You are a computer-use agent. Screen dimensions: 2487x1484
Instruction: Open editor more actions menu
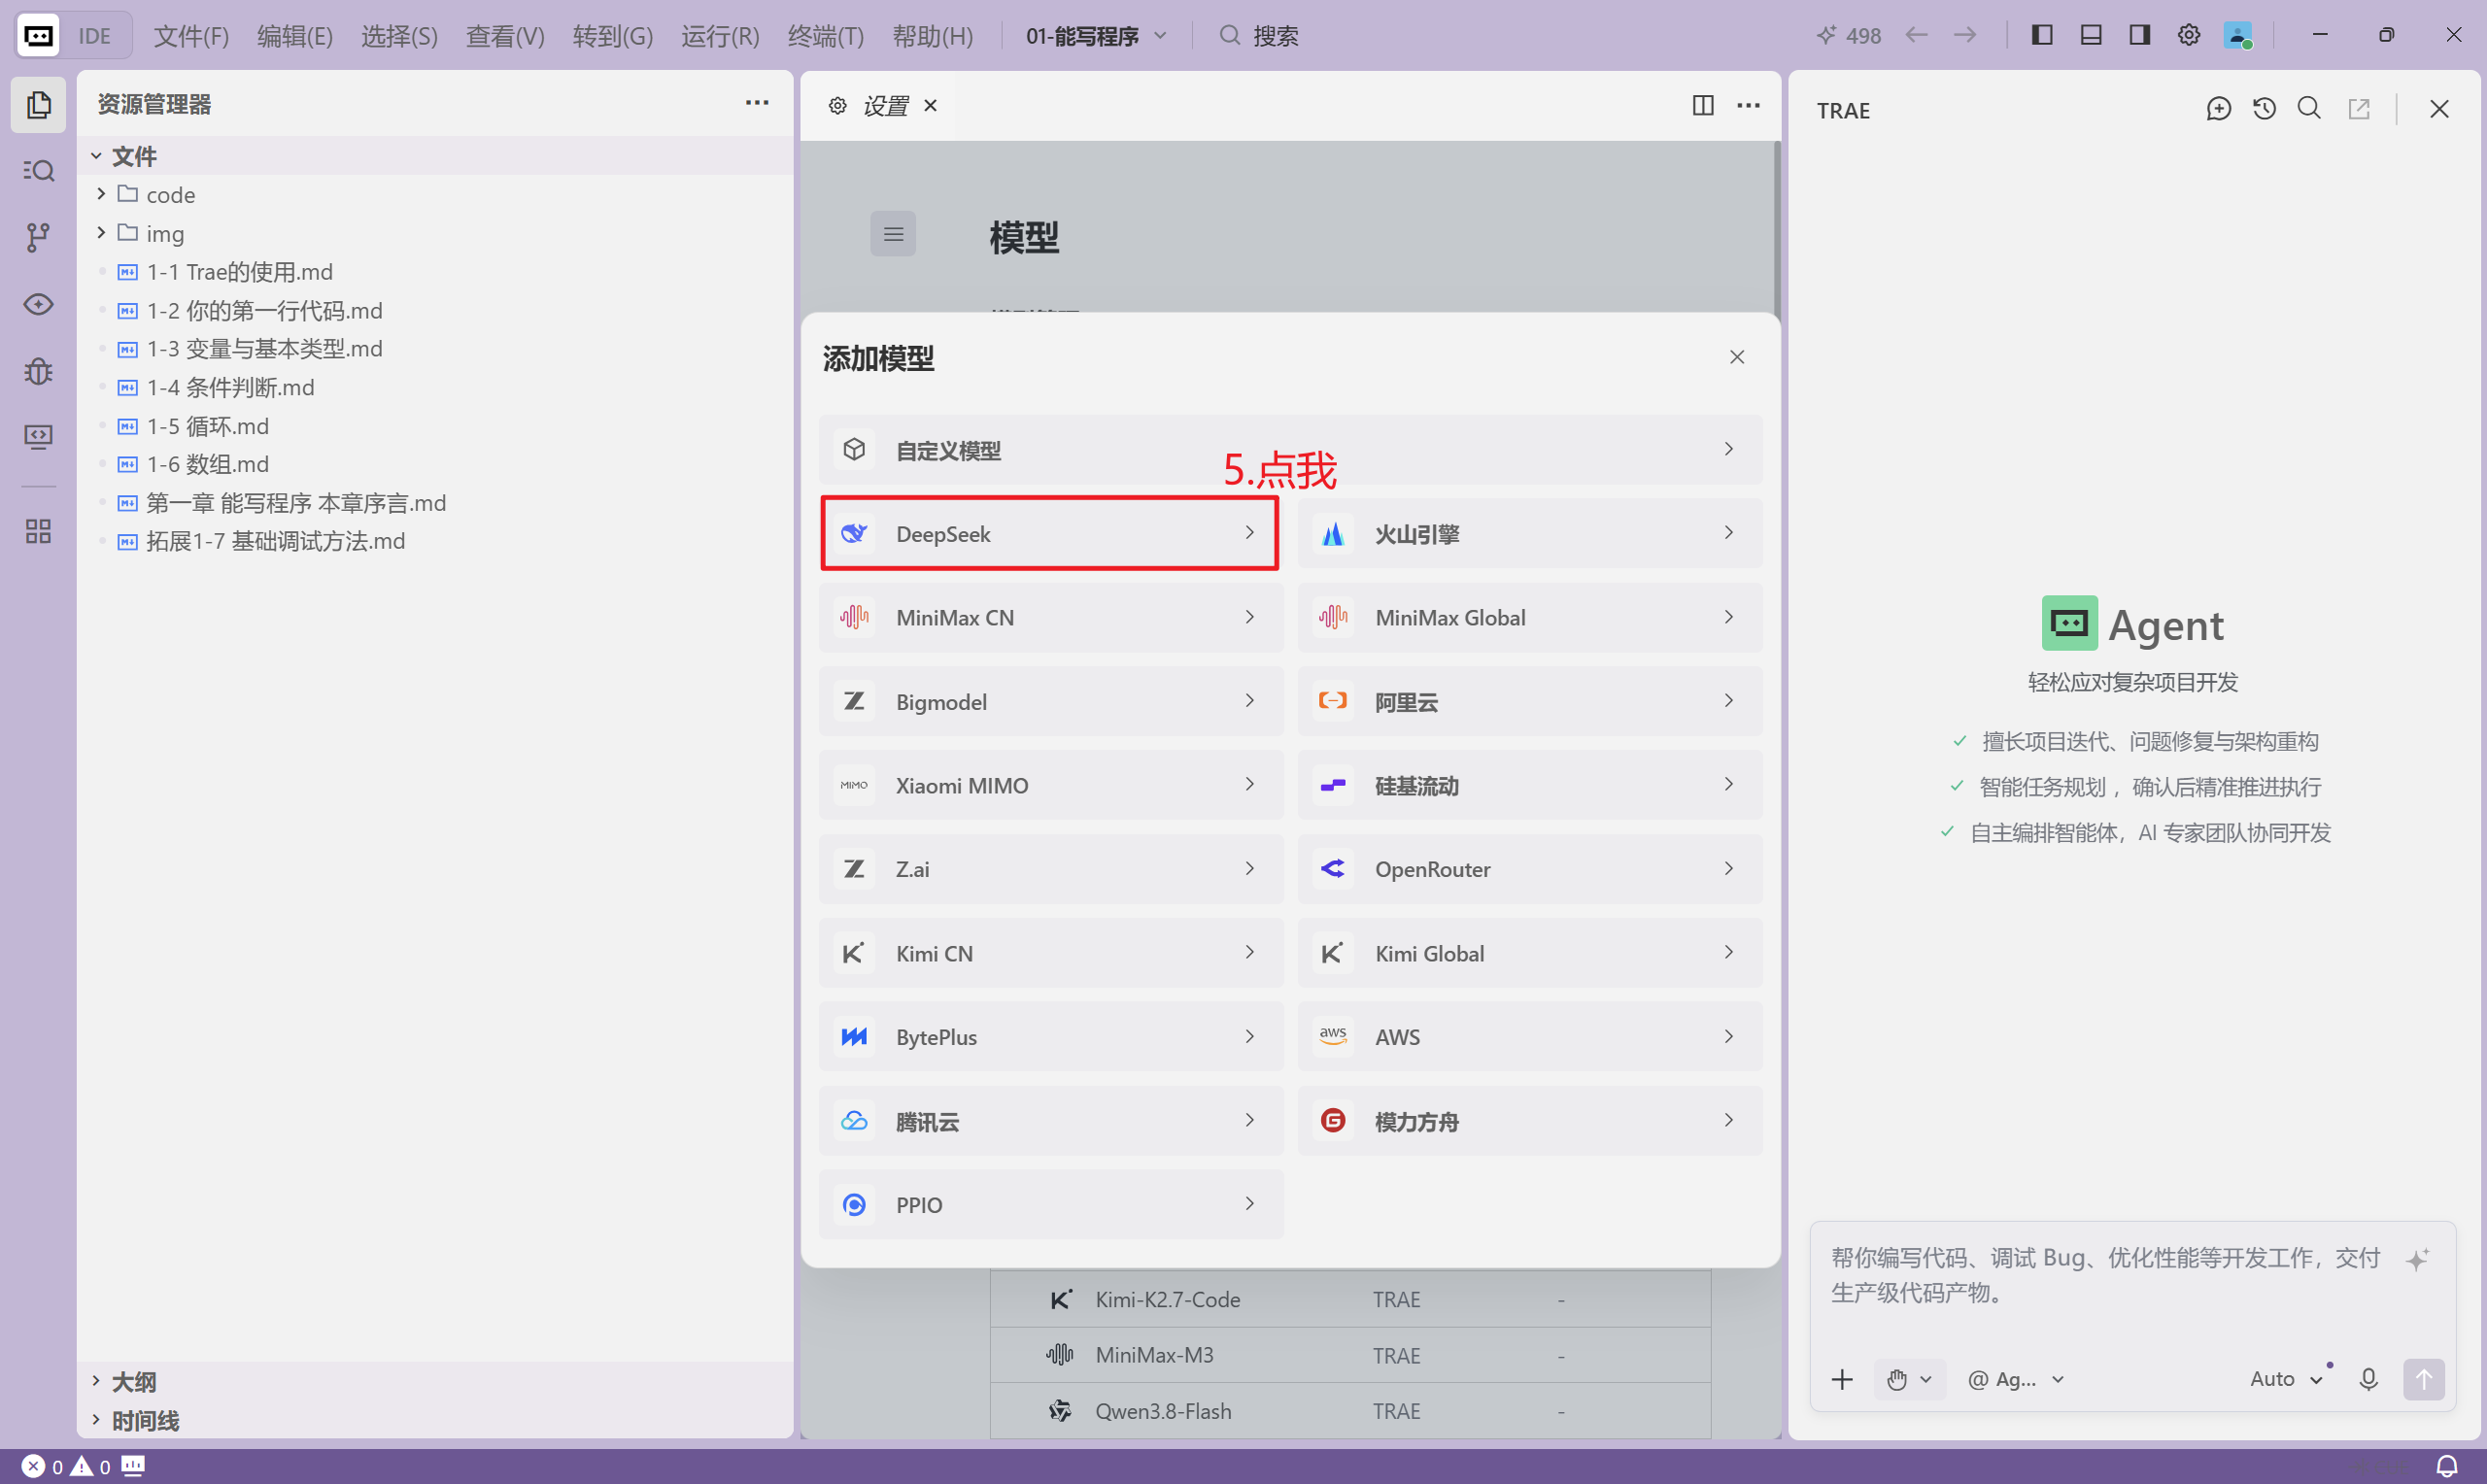(1748, 105)
